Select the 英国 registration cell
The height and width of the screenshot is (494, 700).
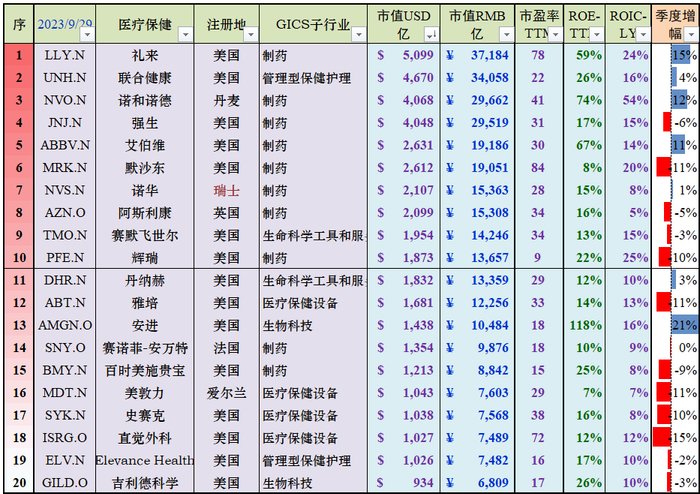pyautogui.click(x=226, y=213)
